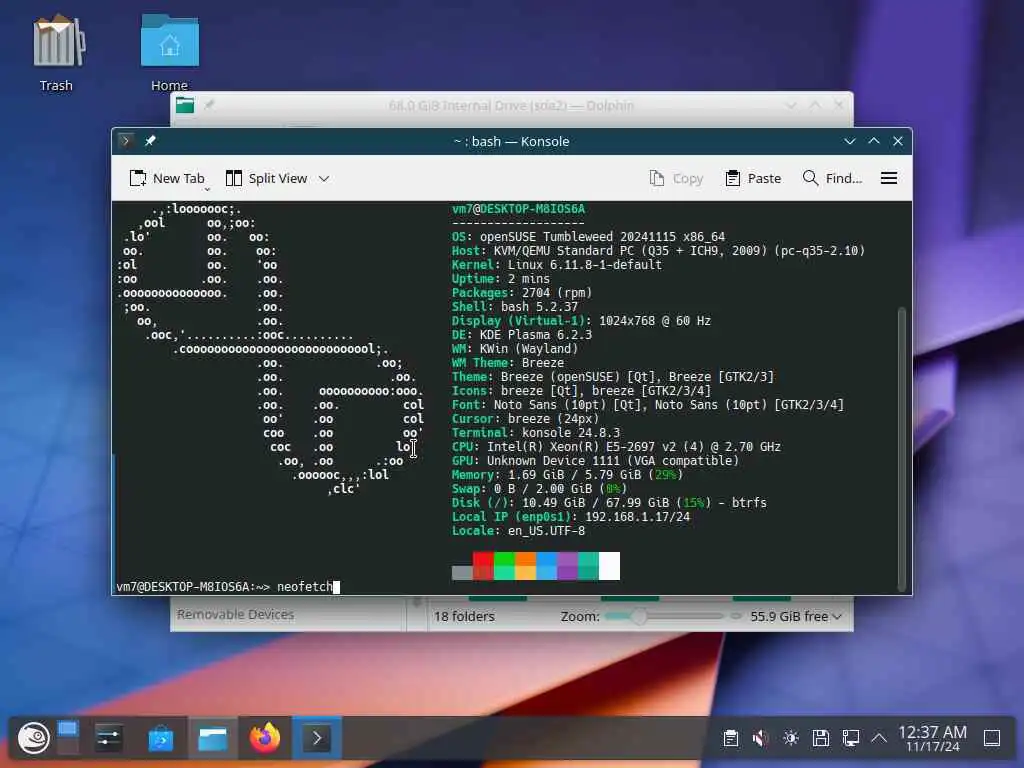Click the show desktop button
1024x768 pixels.
(992, 738)
